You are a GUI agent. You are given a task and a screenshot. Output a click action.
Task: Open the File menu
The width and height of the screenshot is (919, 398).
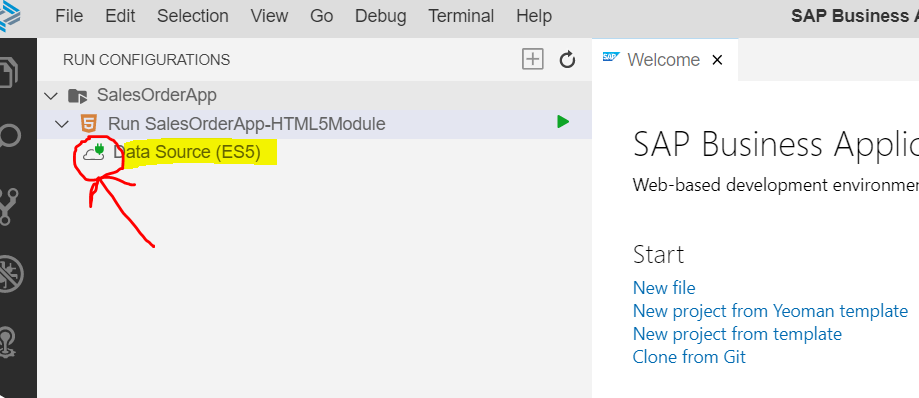[69, 16]
